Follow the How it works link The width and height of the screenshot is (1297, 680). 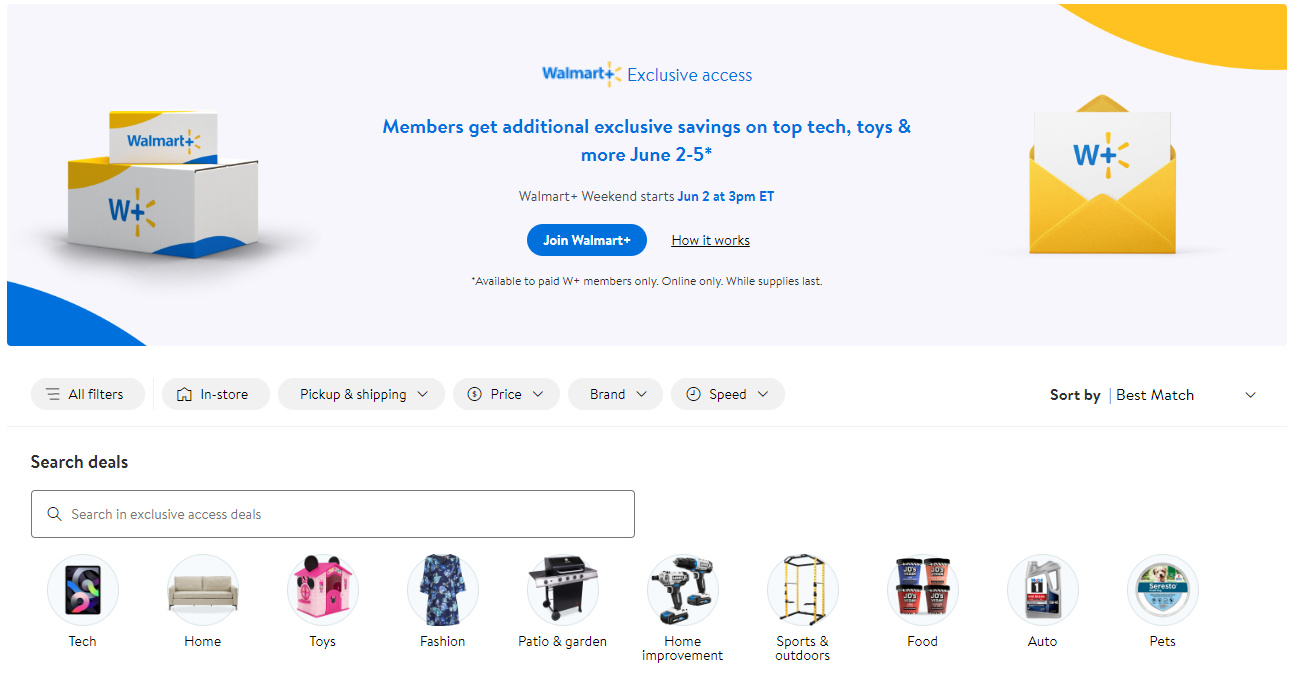tap(711, 240)
